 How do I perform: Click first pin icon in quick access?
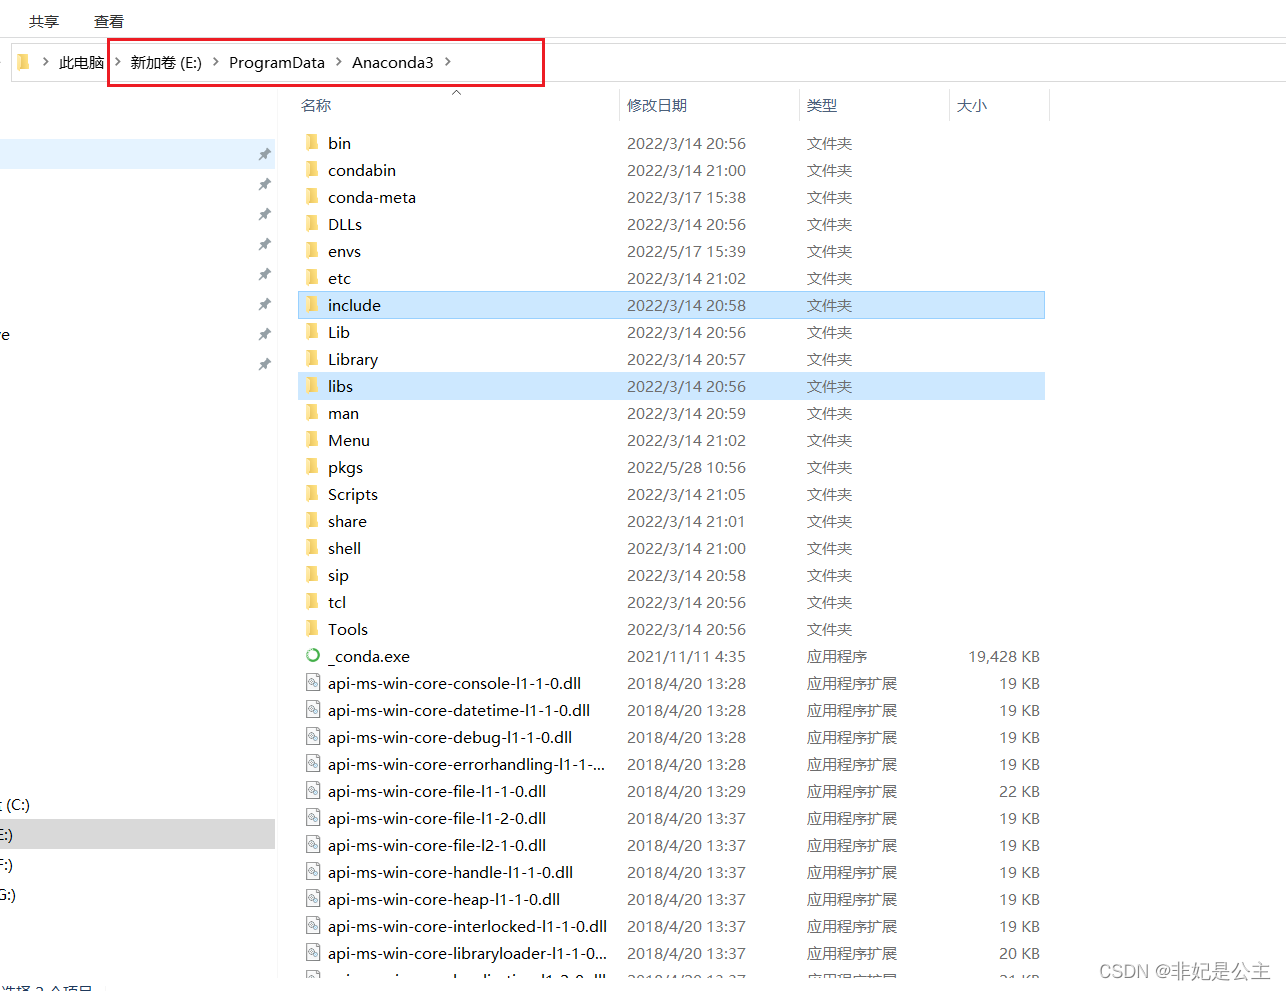coord(264,154)
